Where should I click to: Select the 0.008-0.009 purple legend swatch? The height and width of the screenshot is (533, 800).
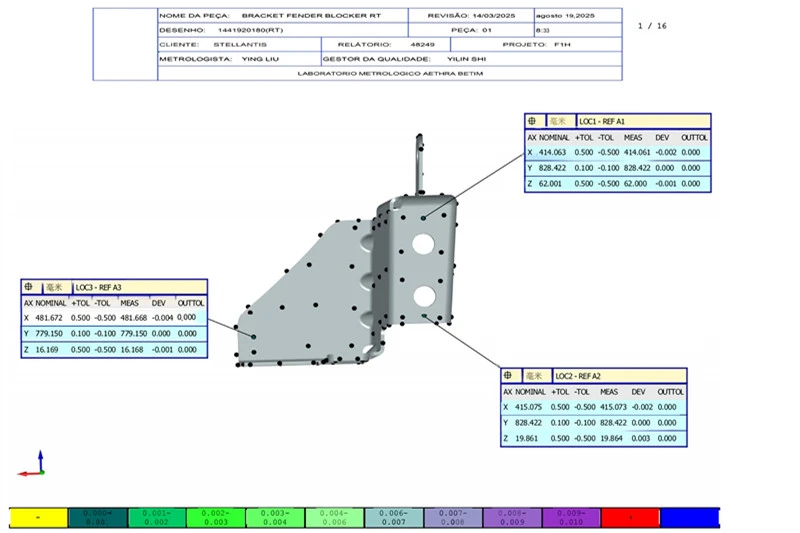coord(512,518)
